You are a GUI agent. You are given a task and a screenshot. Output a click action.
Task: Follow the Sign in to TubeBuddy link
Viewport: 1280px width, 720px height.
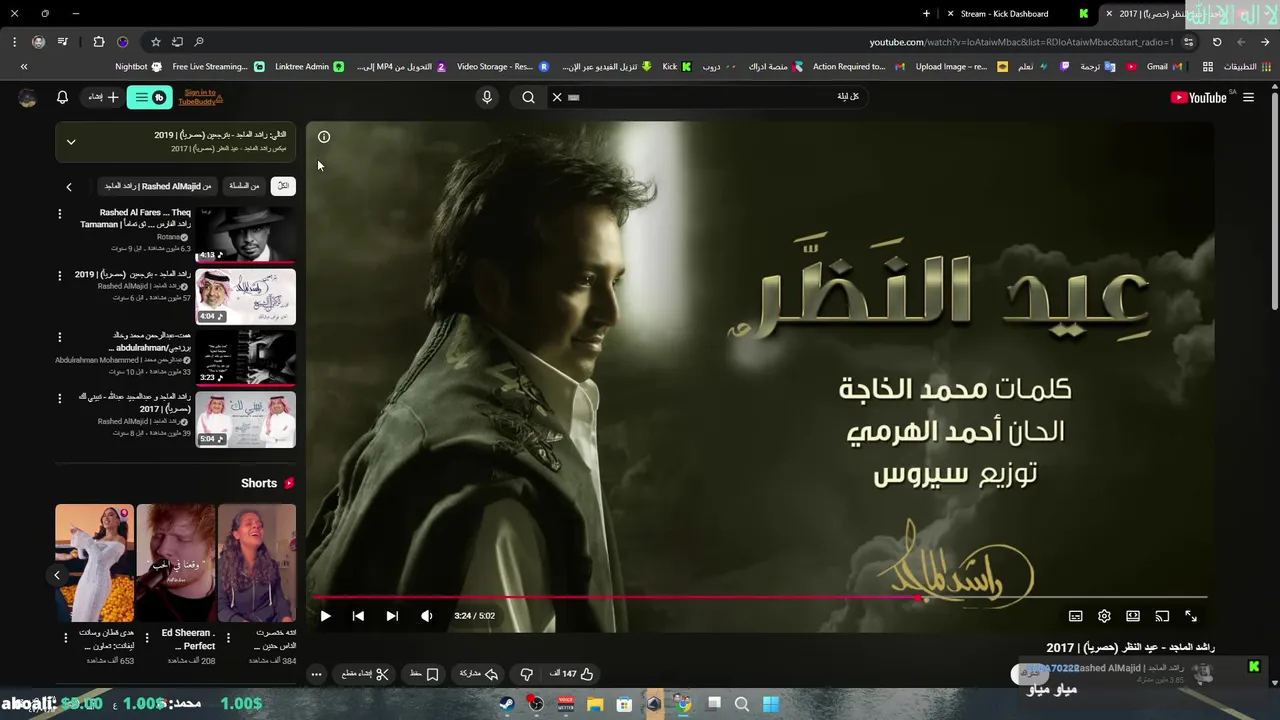coord(199,97)
